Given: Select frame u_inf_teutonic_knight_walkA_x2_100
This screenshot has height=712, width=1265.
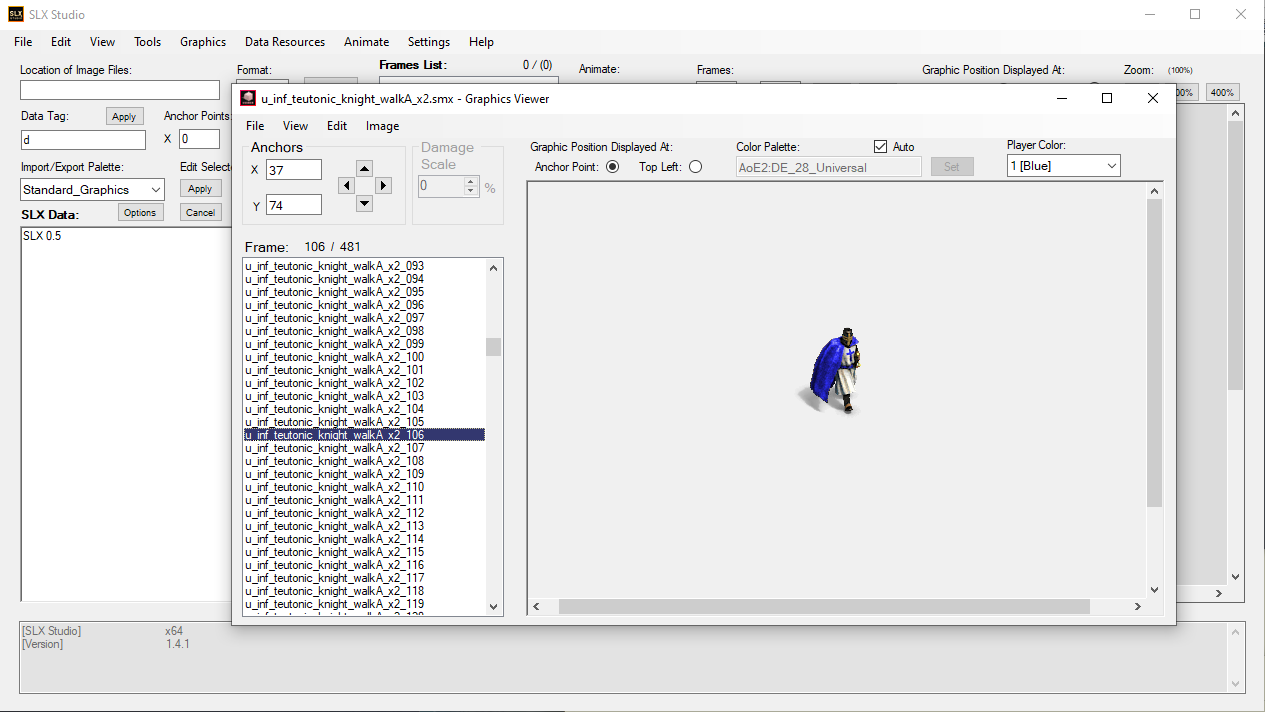Looking at the screenshot, I should [364, 357].
